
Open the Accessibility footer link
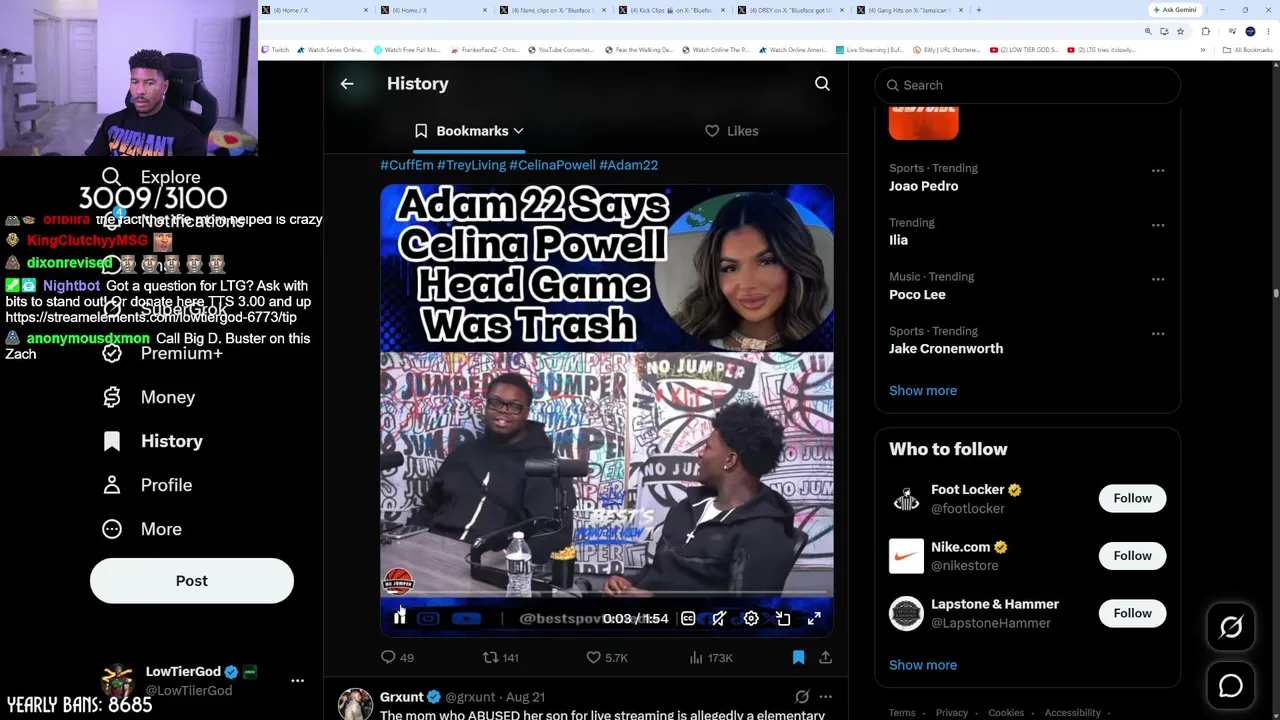point(1072,713)
